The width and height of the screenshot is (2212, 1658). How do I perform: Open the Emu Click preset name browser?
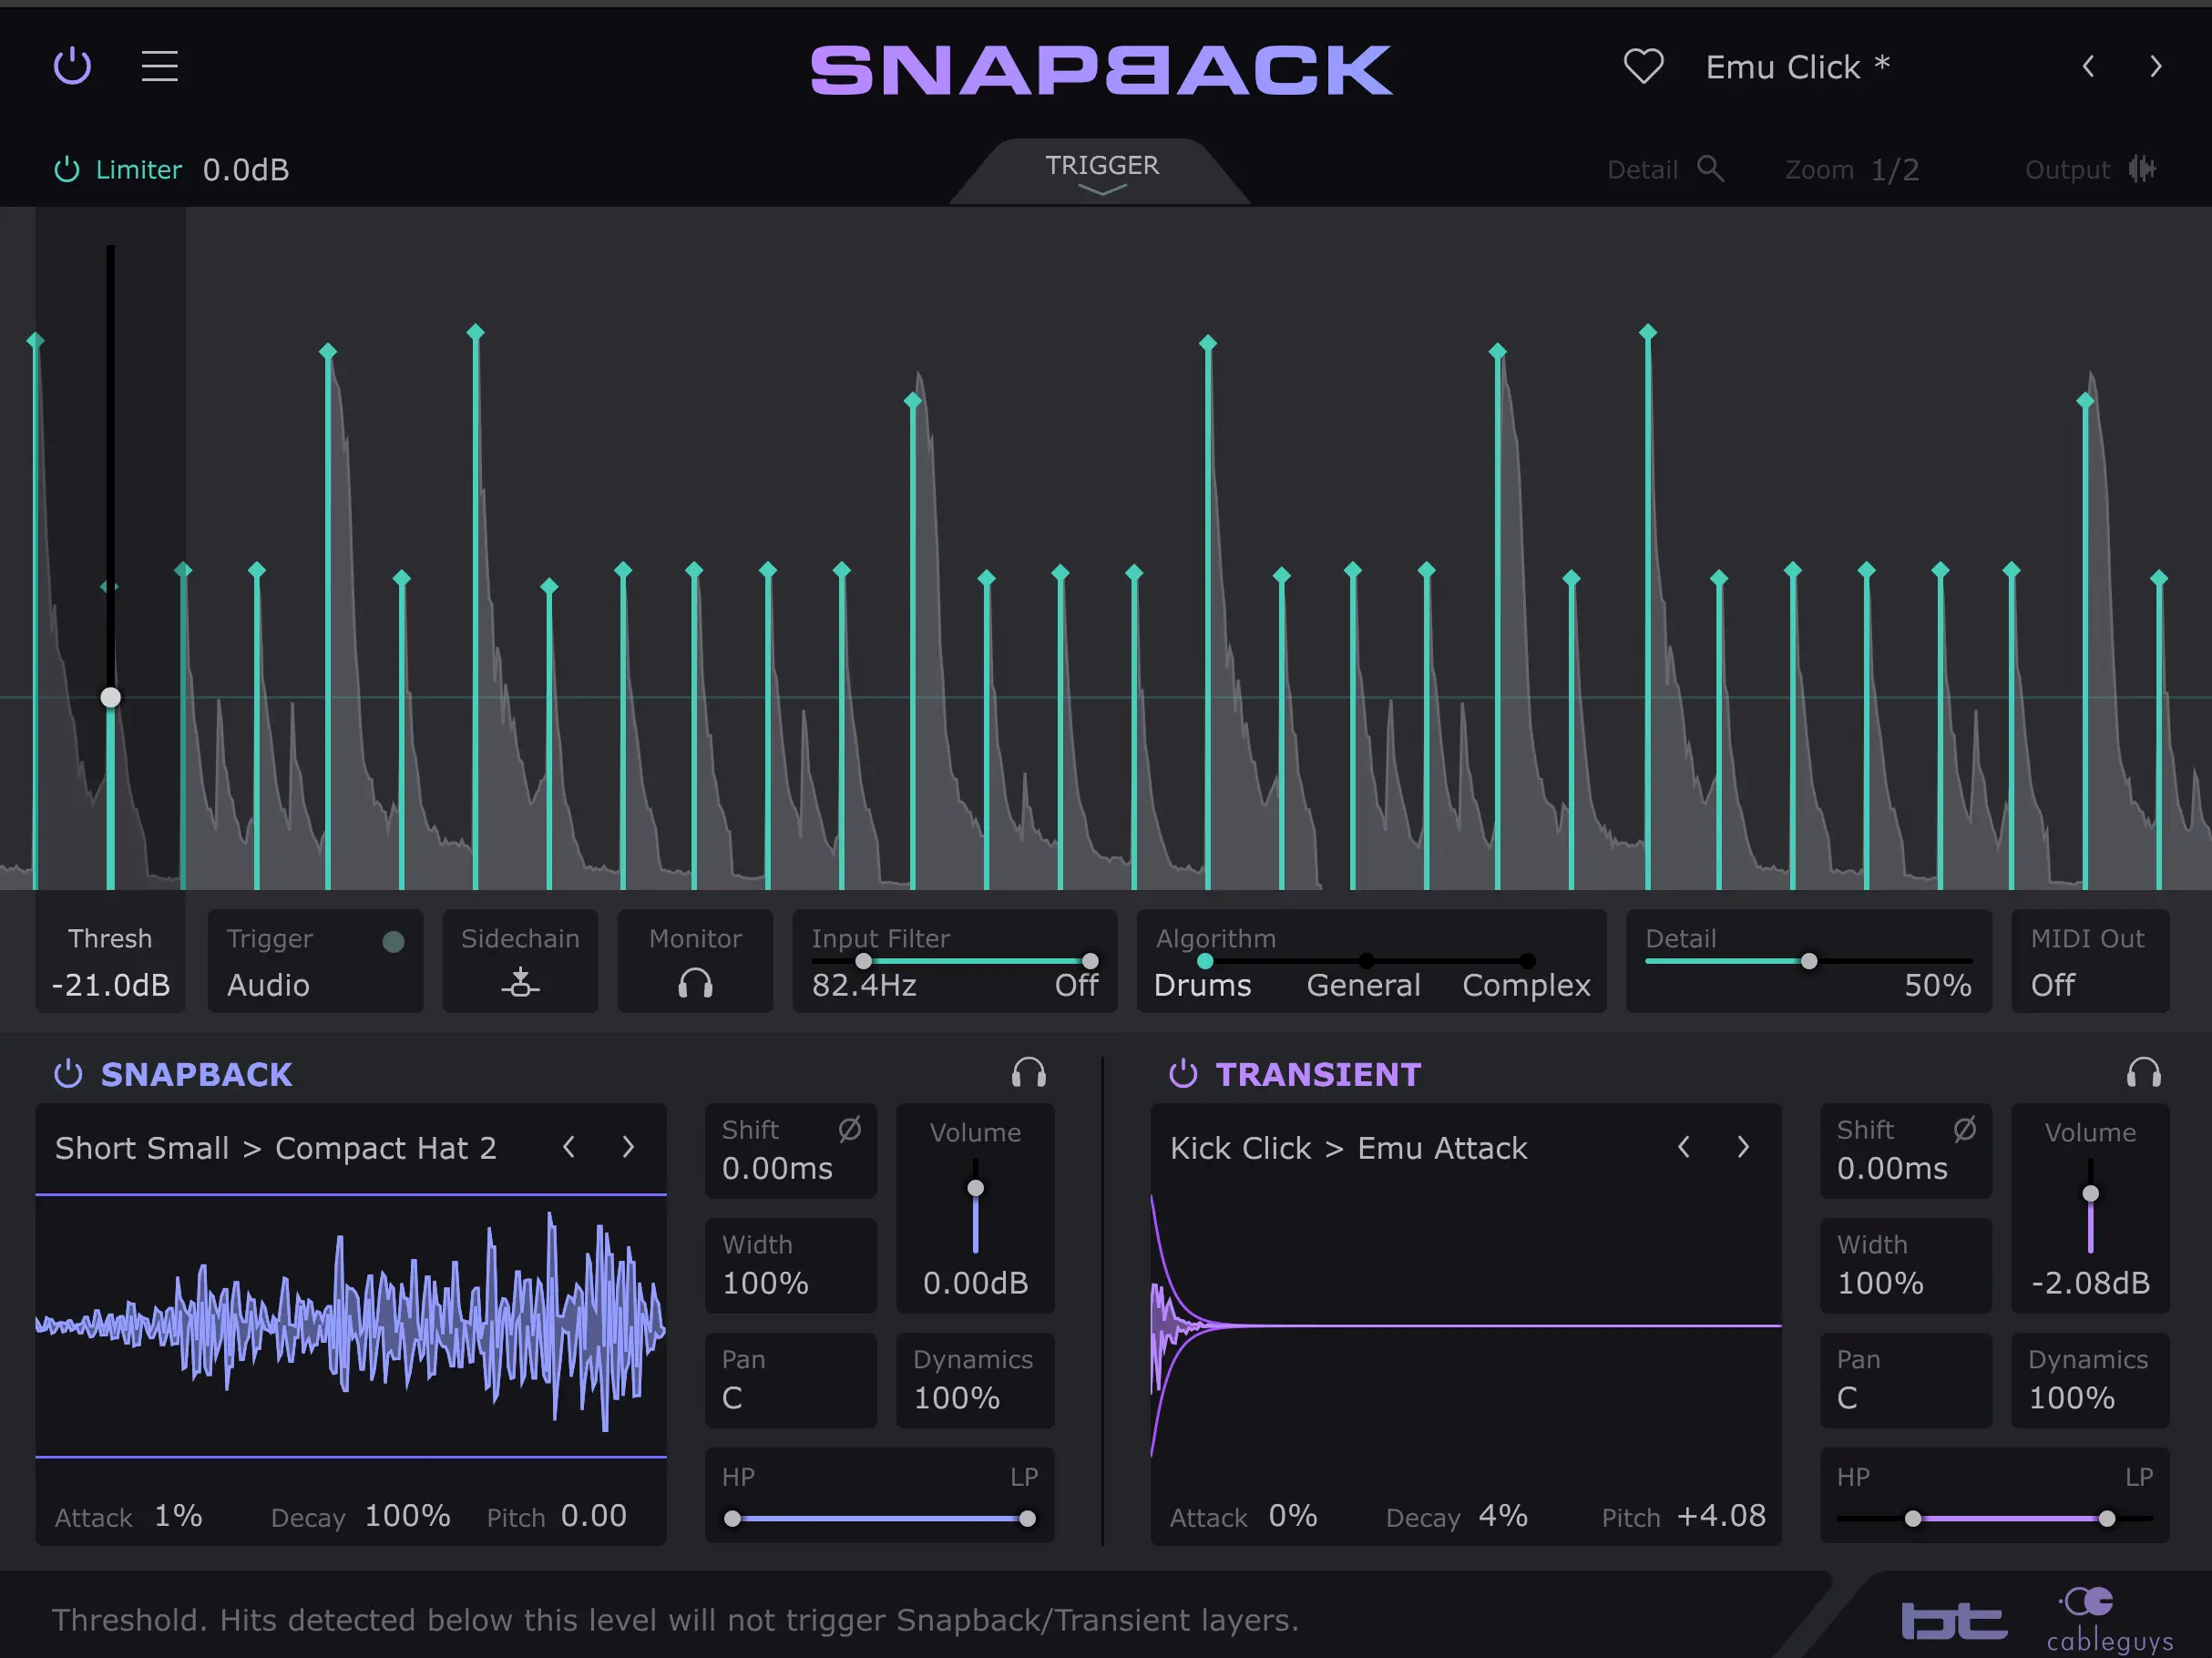[1797, 67]
